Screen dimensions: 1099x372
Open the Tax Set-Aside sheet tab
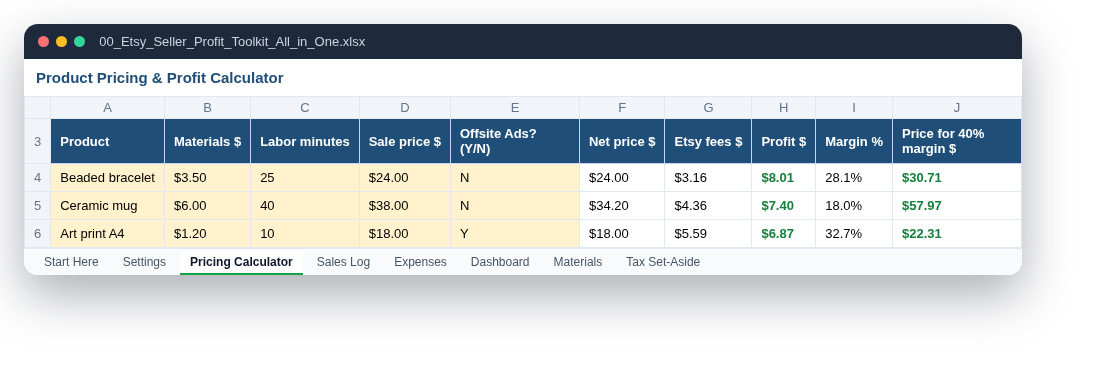coord(663,262)
